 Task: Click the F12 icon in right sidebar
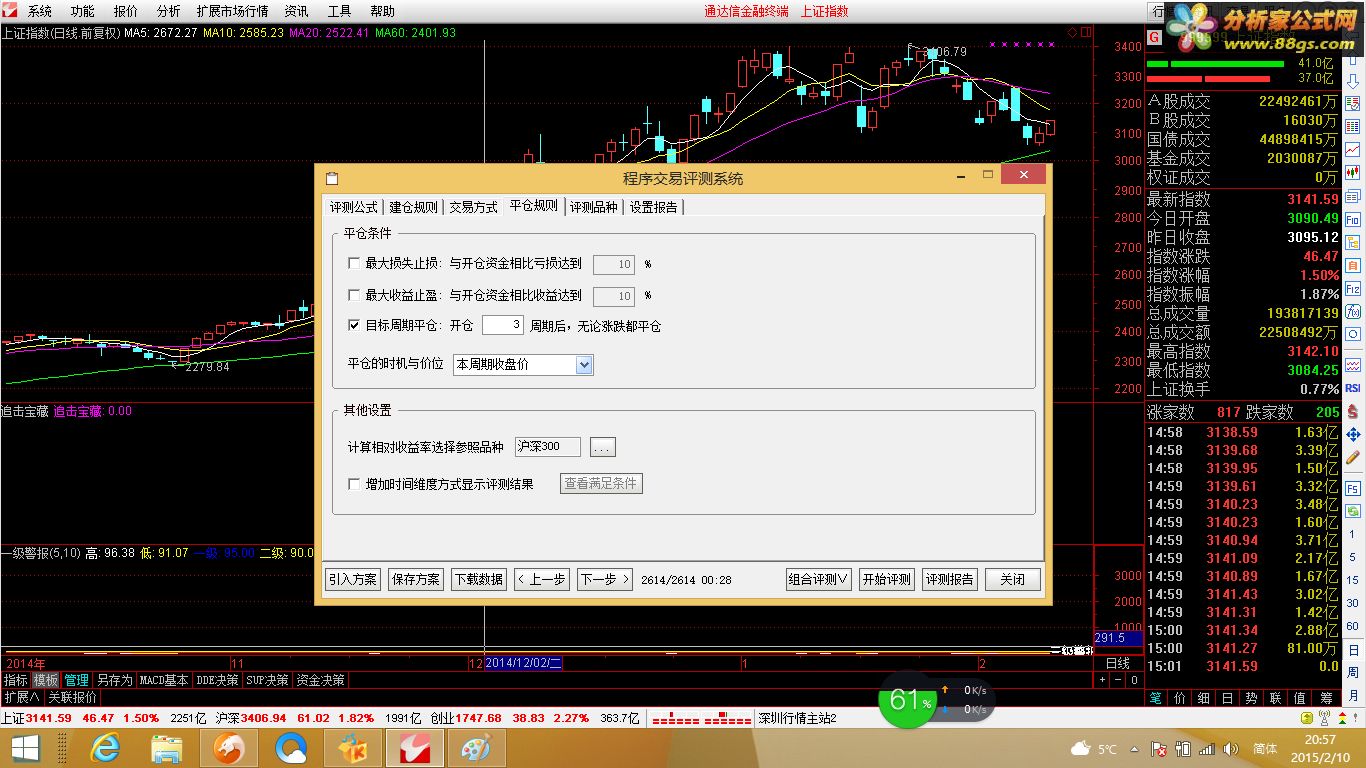[1353, 289]
